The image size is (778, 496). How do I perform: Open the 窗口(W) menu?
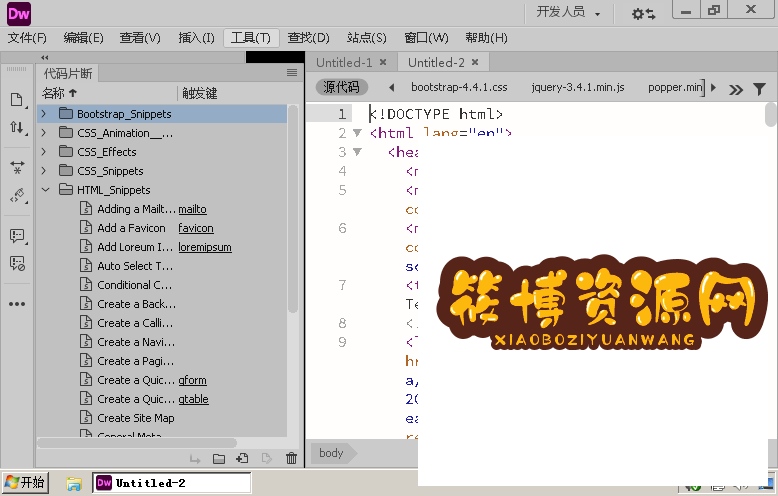(x=426, y=38)
